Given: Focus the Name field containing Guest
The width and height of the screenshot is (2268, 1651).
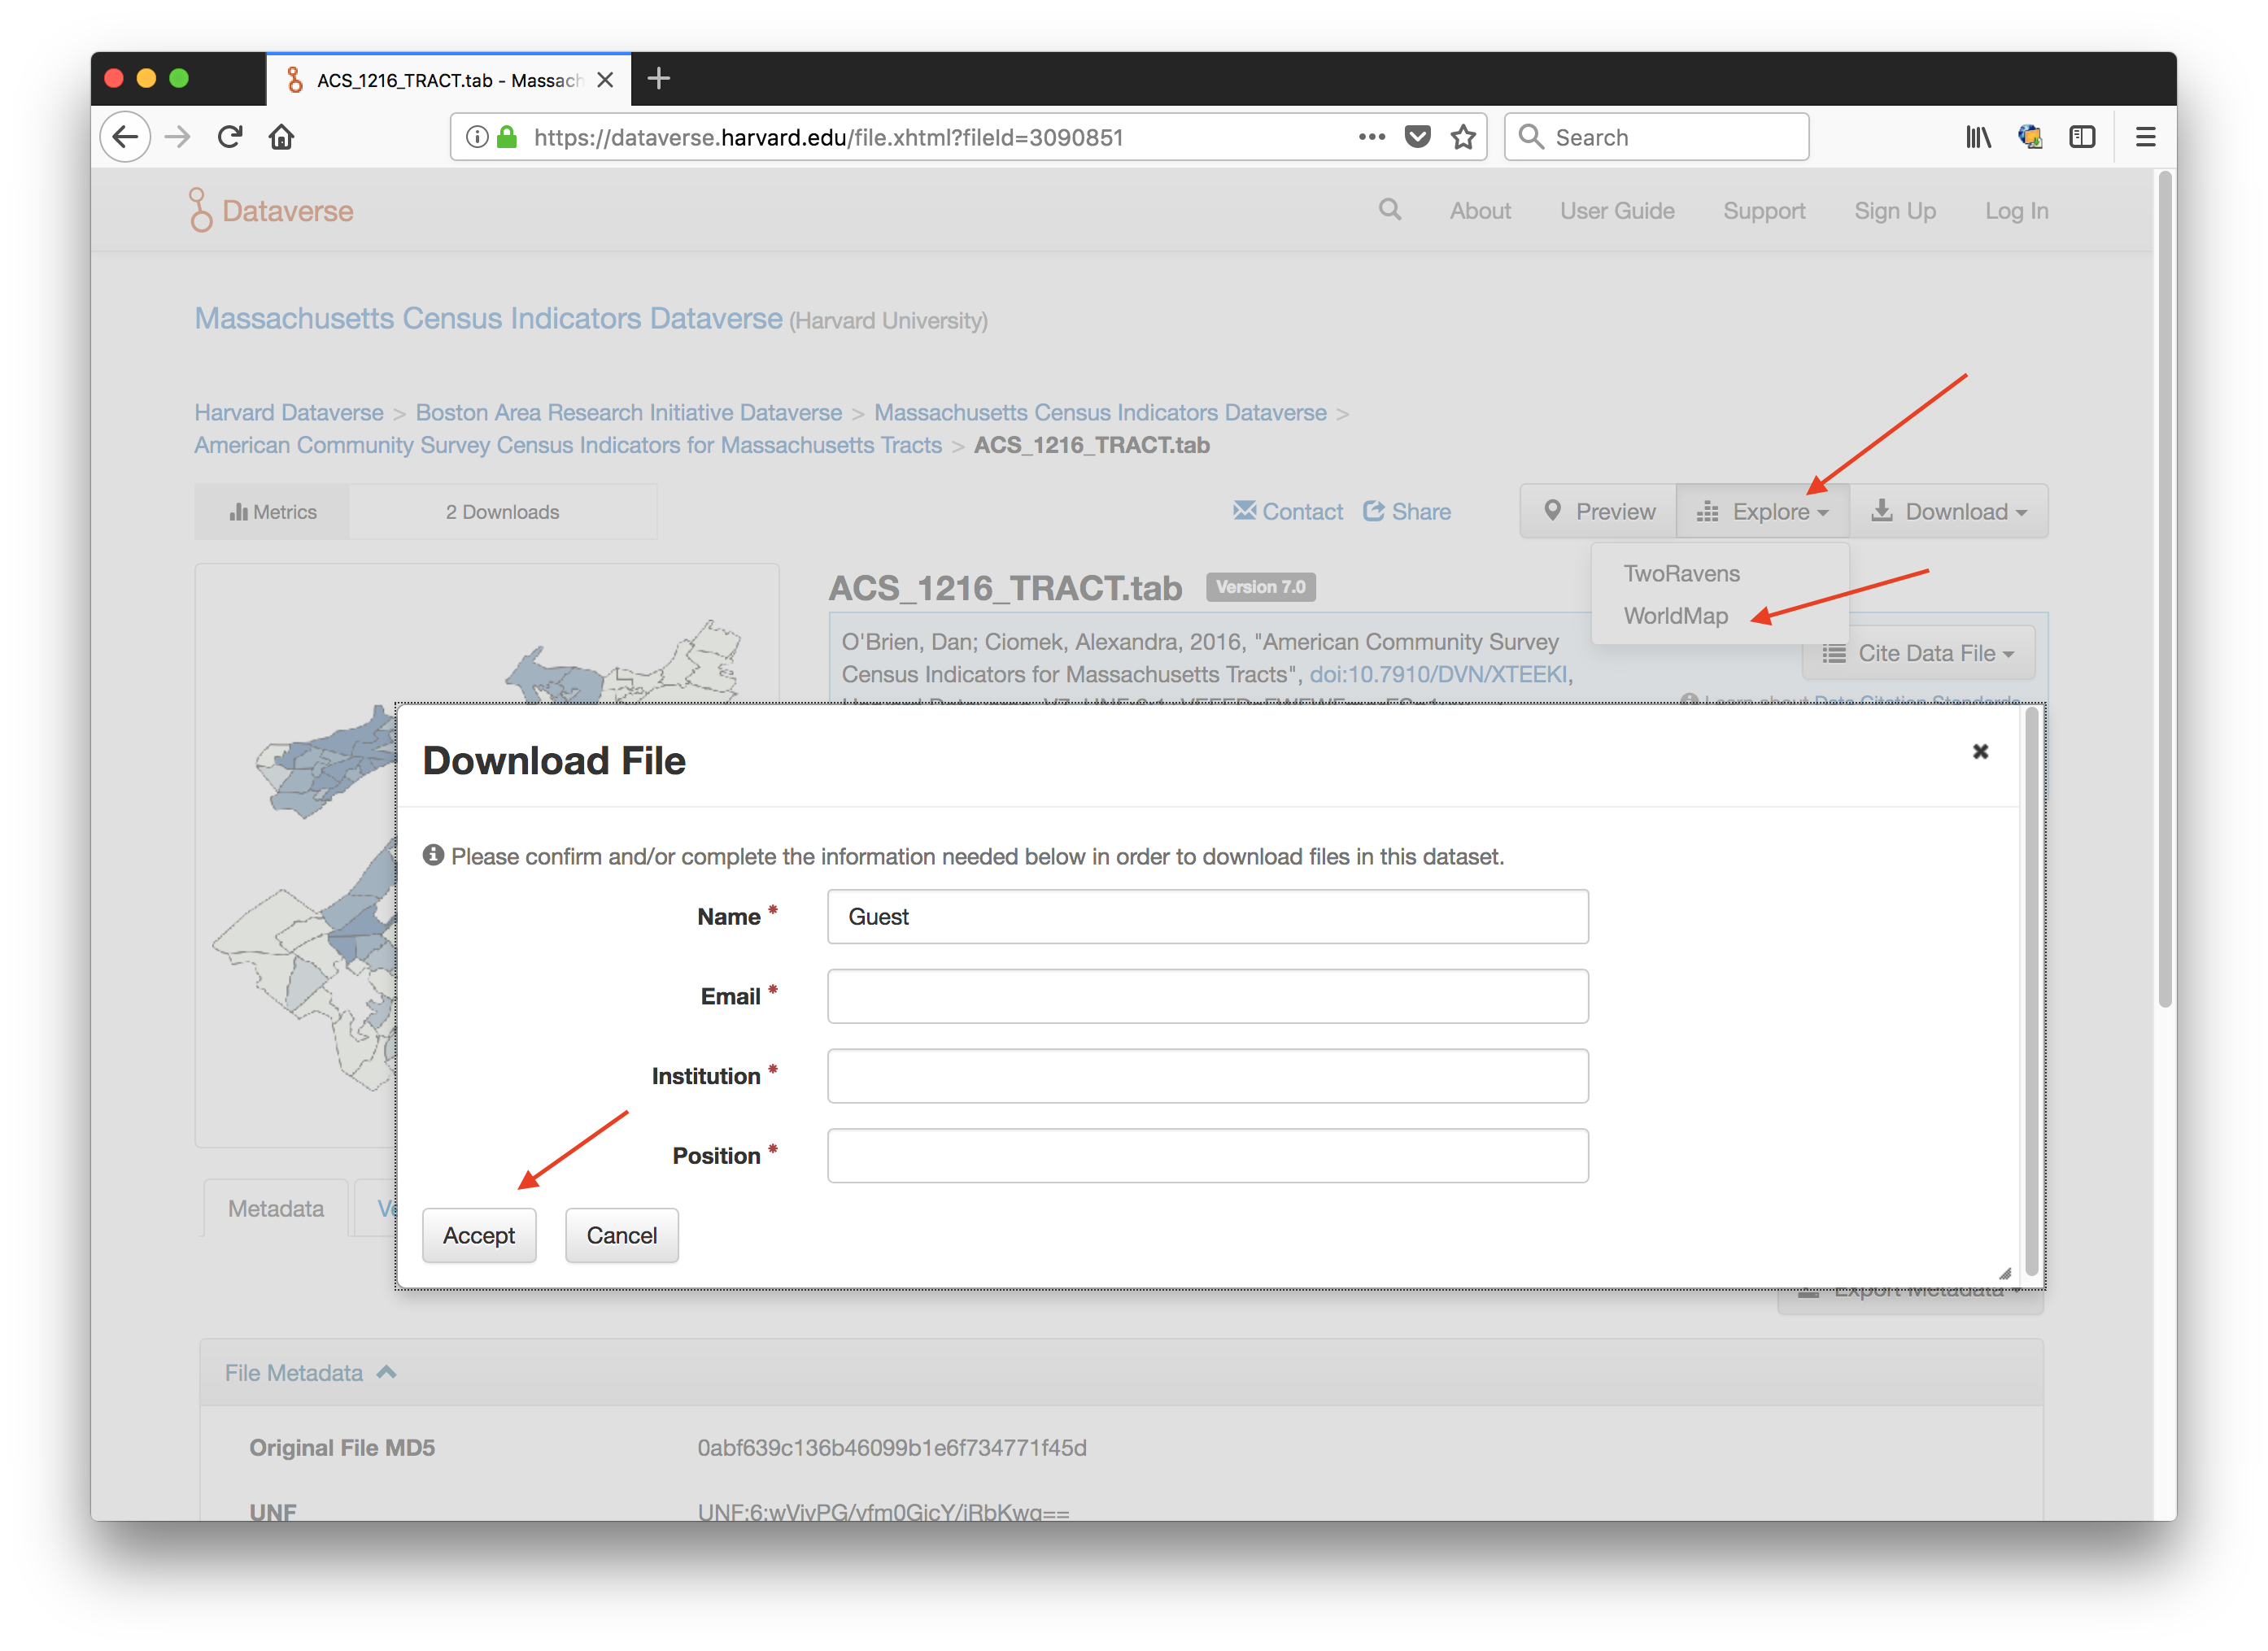Looking at the screenshot, I should pos(1208,917).
